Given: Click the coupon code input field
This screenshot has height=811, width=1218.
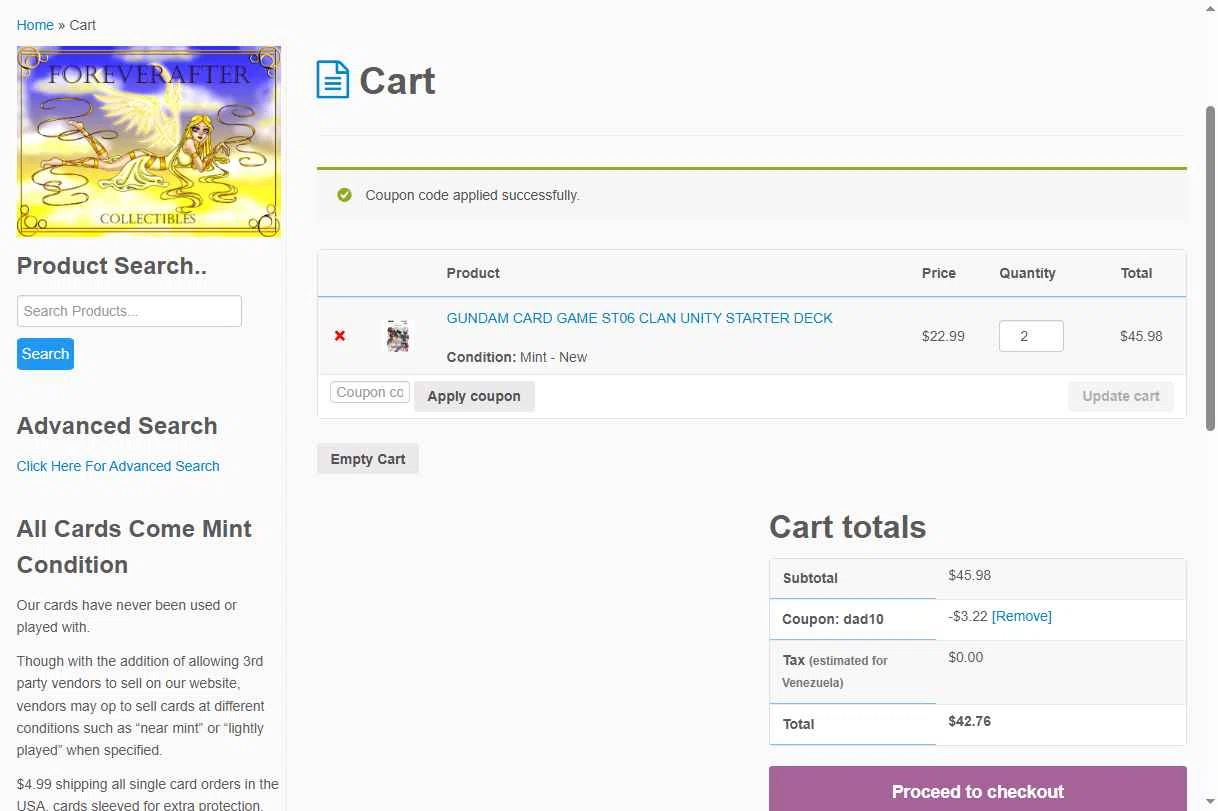Looking at the screenshot, I should tap(370, 392).
